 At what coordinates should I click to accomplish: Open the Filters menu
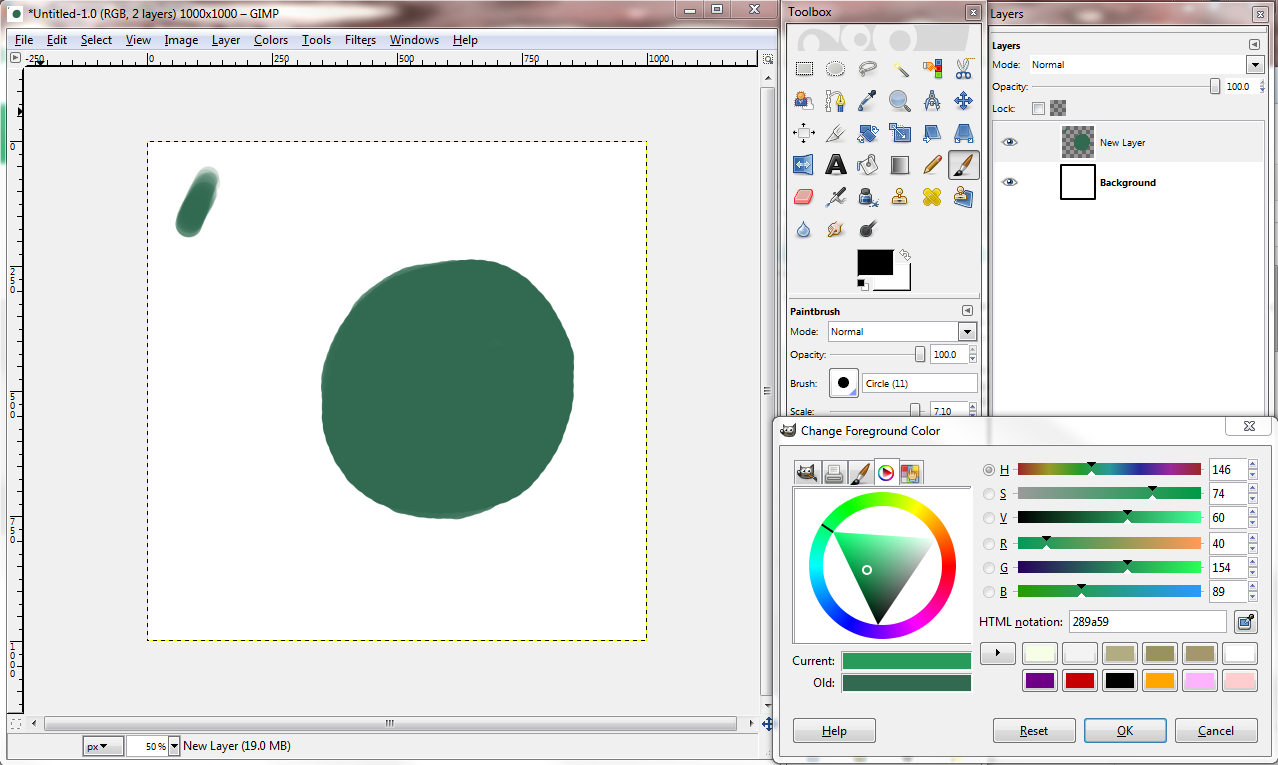tap(360, 40)
